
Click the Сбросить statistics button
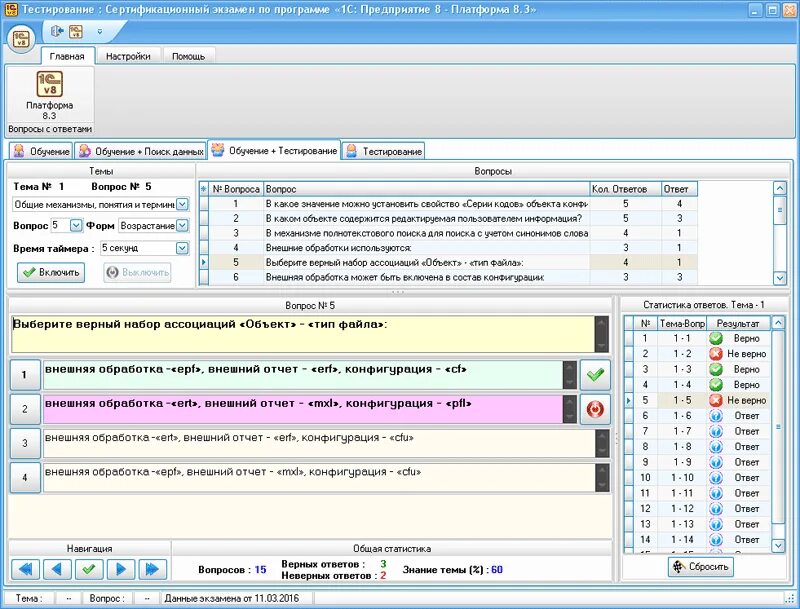point(701,567)
